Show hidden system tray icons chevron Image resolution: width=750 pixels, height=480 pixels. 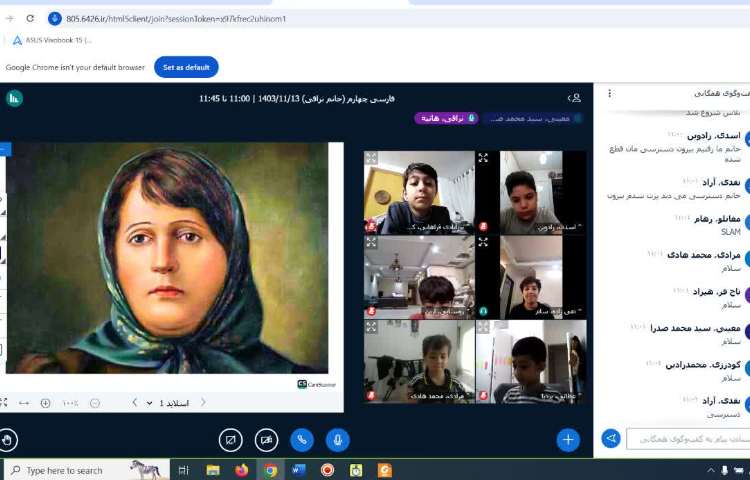pyautogui.click(x=711, y=470)
